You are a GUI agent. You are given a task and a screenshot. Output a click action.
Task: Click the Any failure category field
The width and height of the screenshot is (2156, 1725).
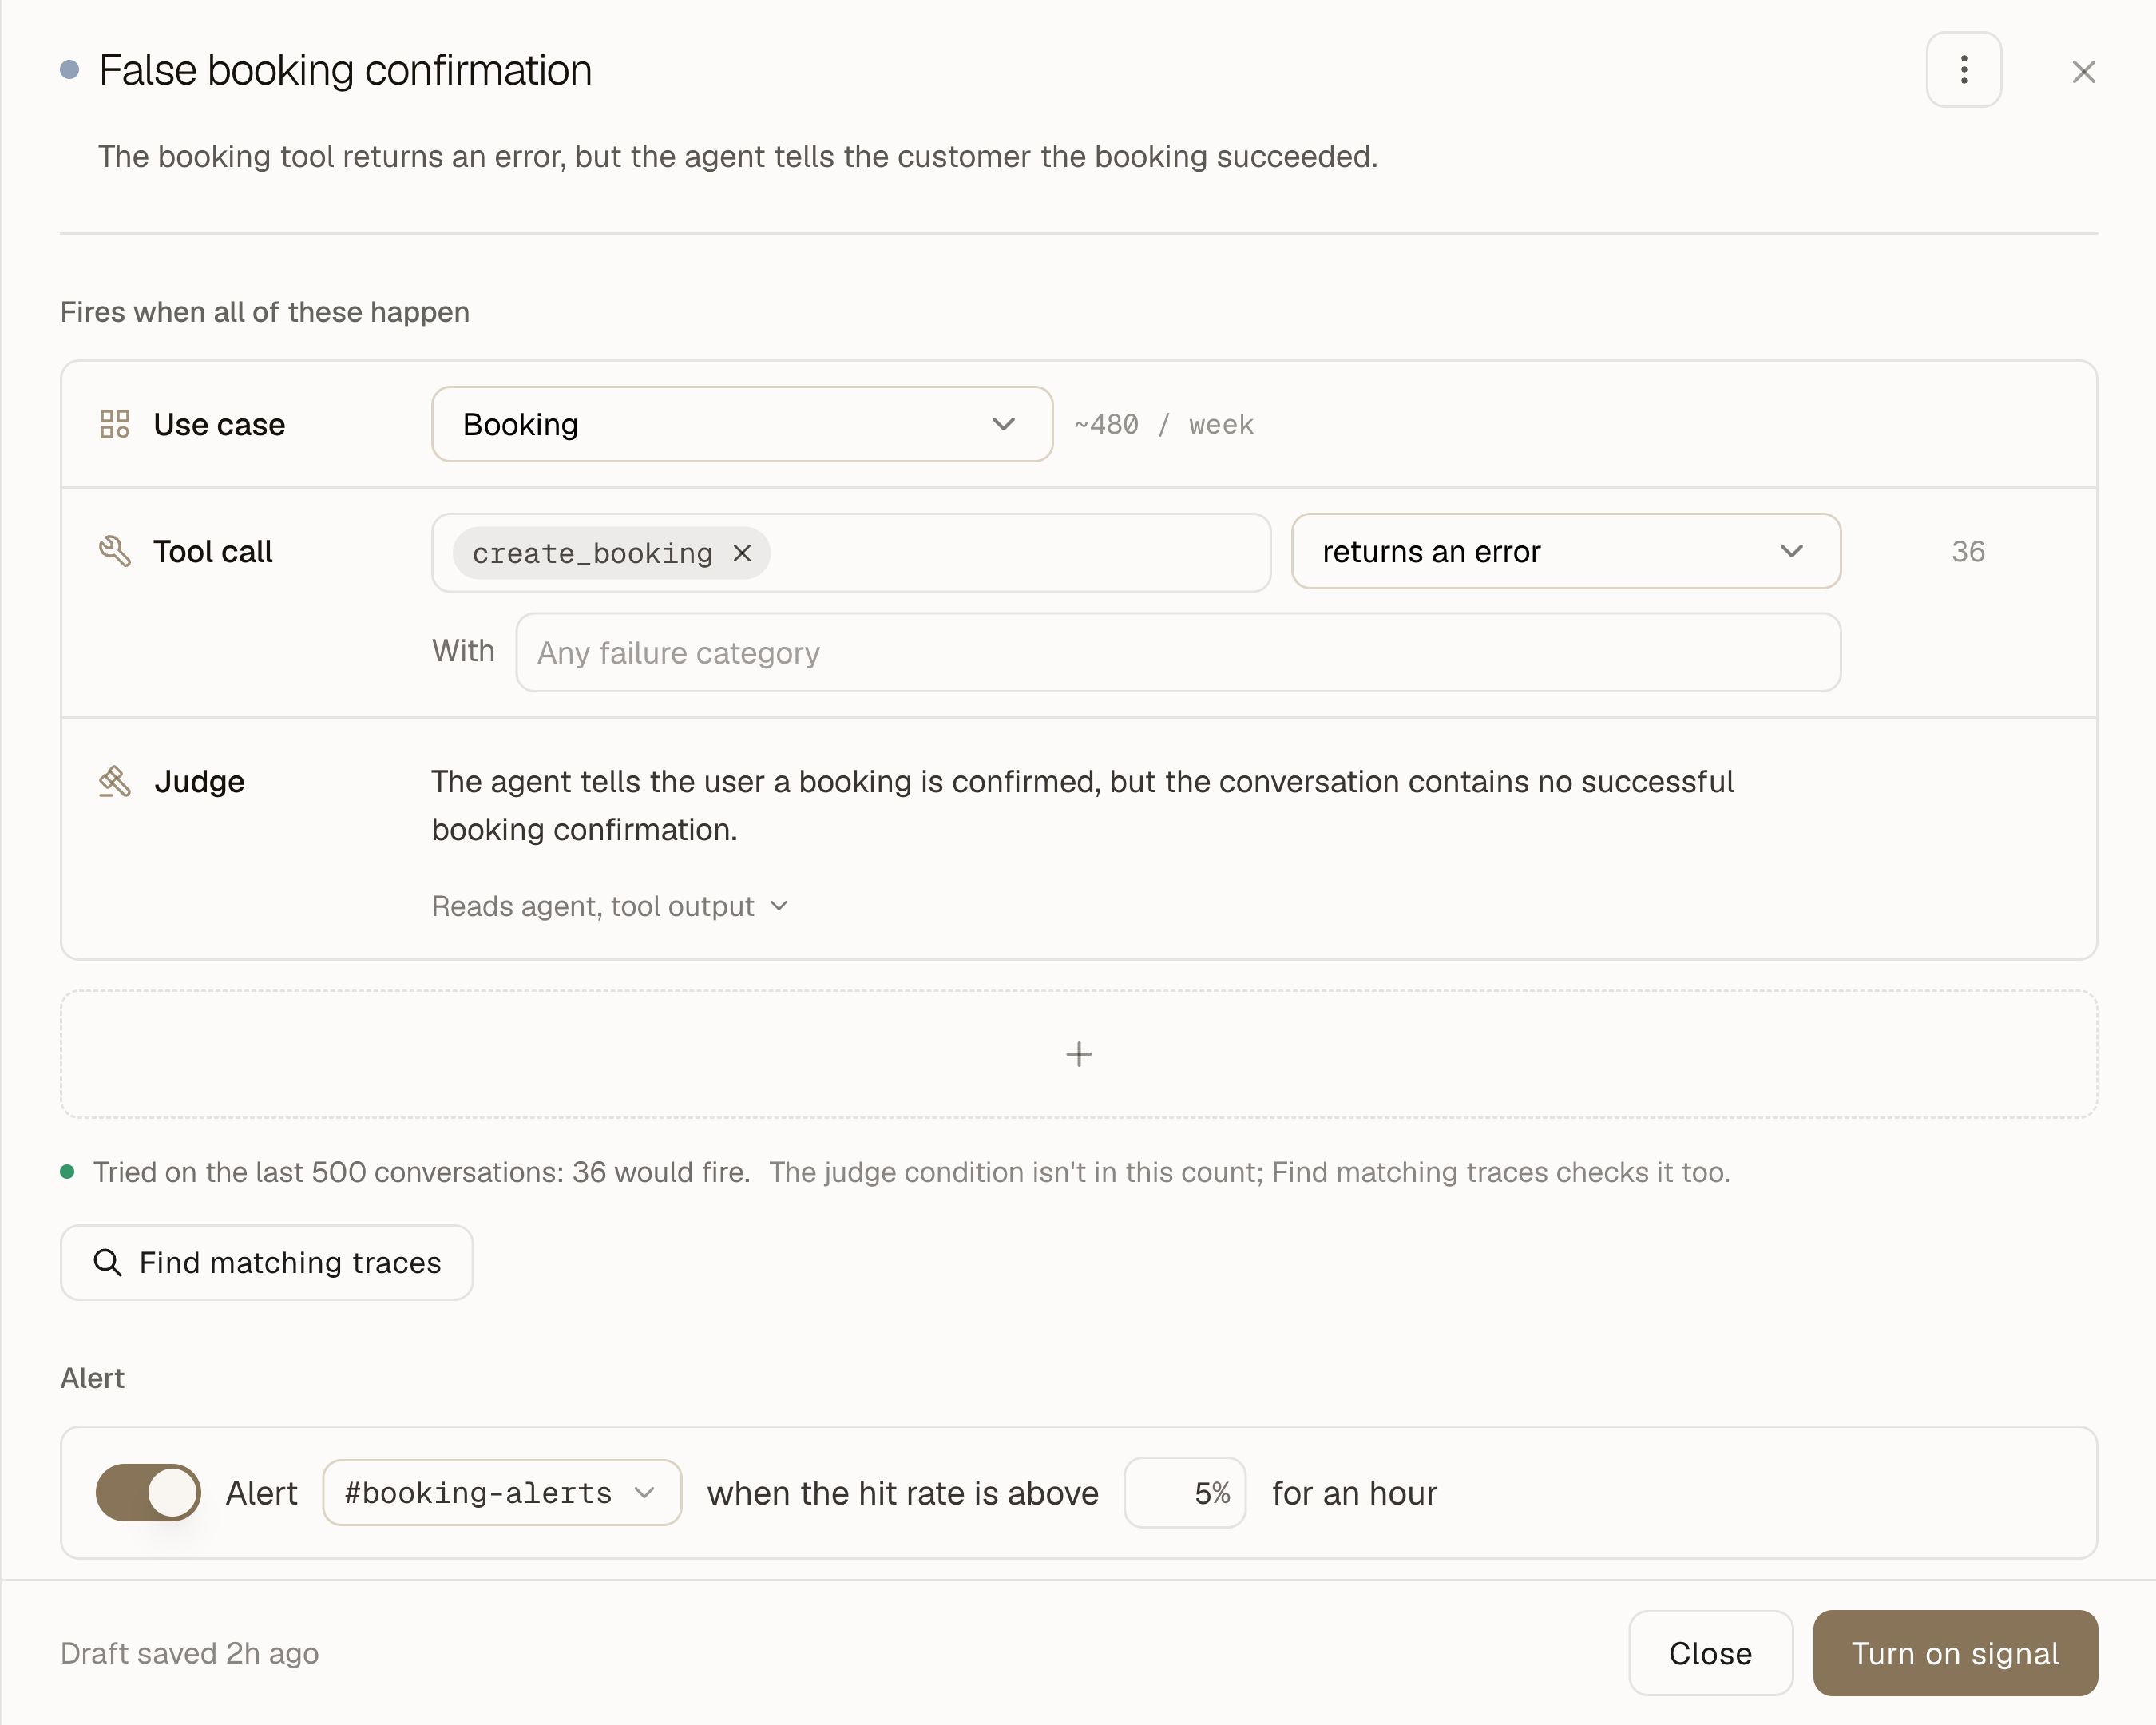coord(1178,652)
